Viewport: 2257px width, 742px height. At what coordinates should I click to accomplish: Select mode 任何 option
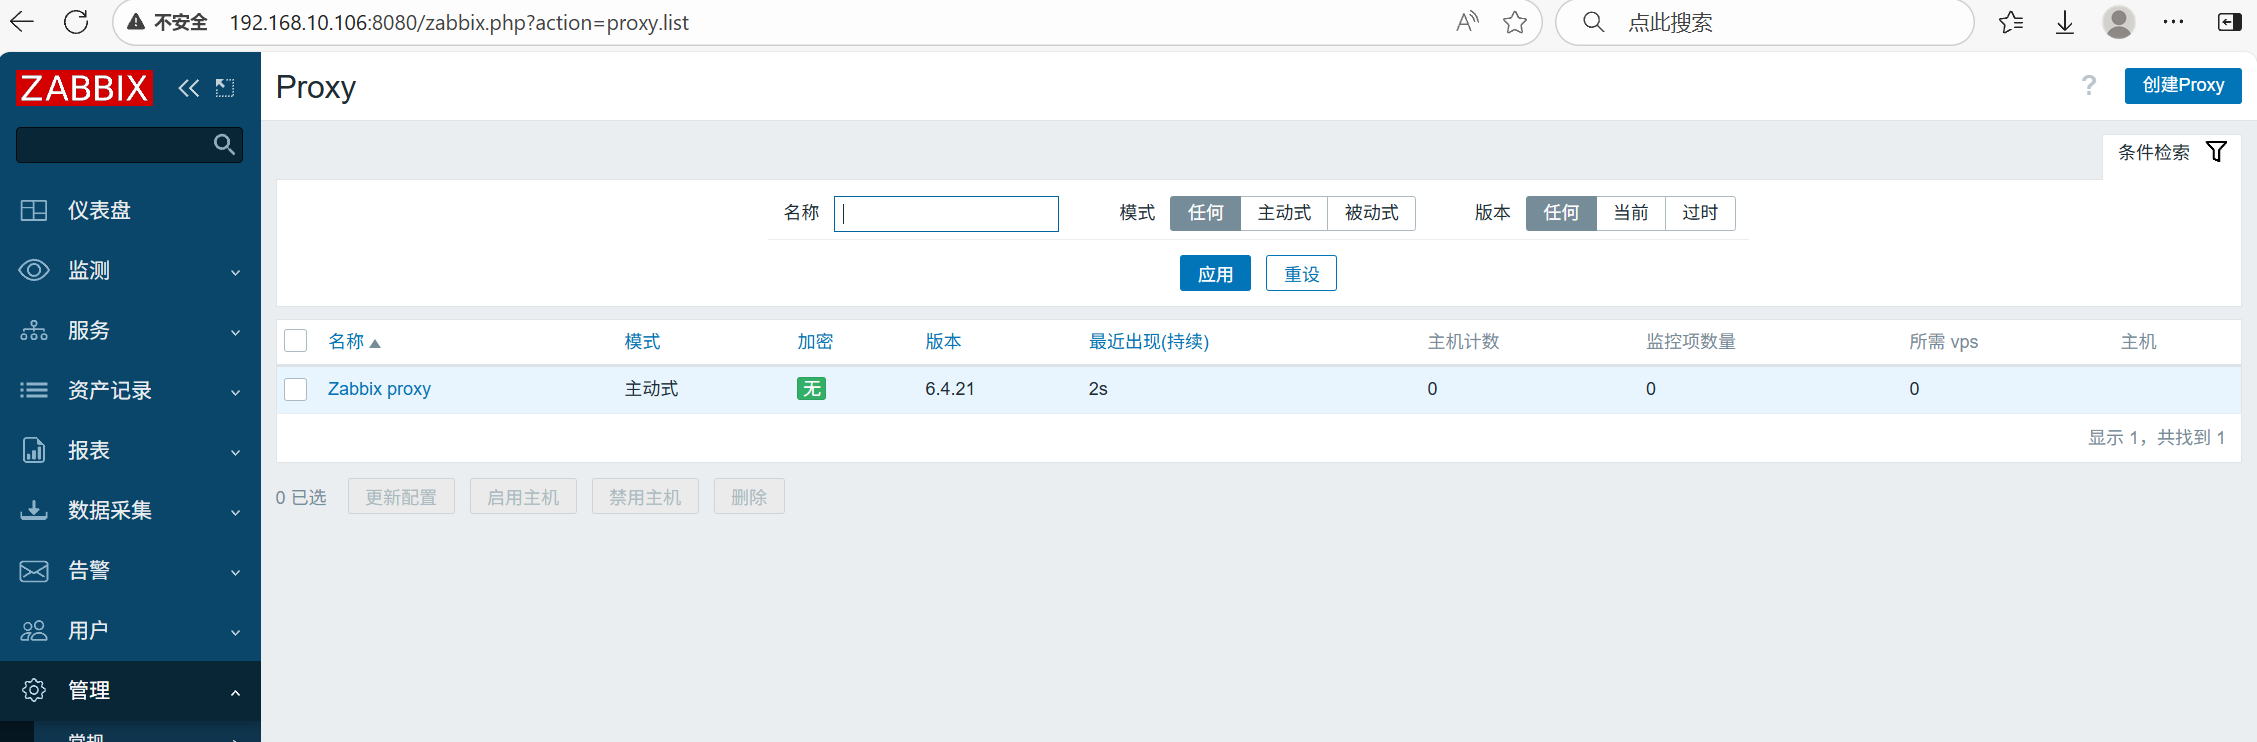[x=1205, y=213]
